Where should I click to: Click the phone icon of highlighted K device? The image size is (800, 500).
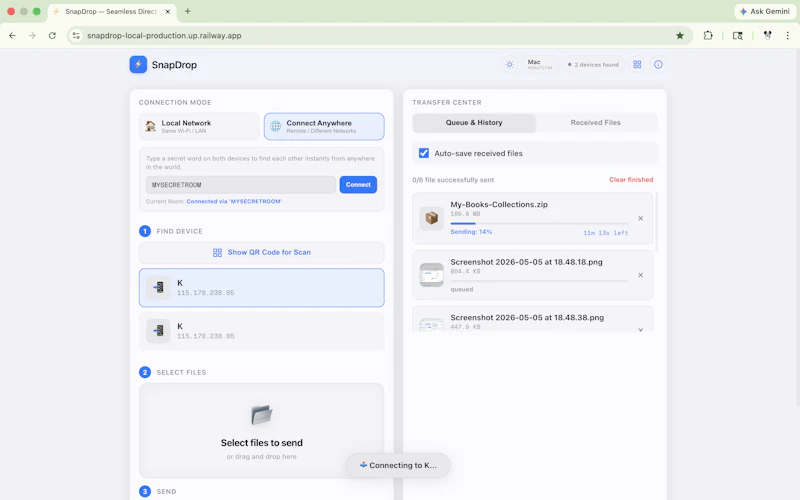point(158,287)
